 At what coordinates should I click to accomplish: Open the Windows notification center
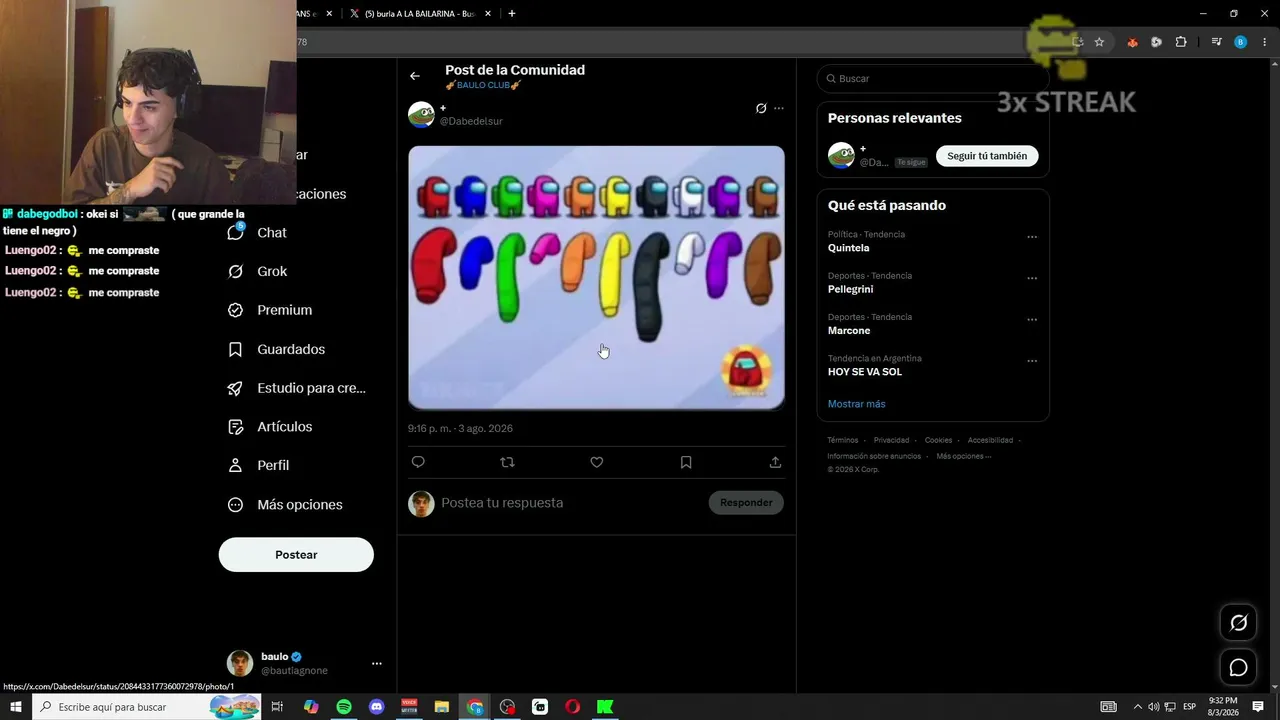tap(1258, 706)
